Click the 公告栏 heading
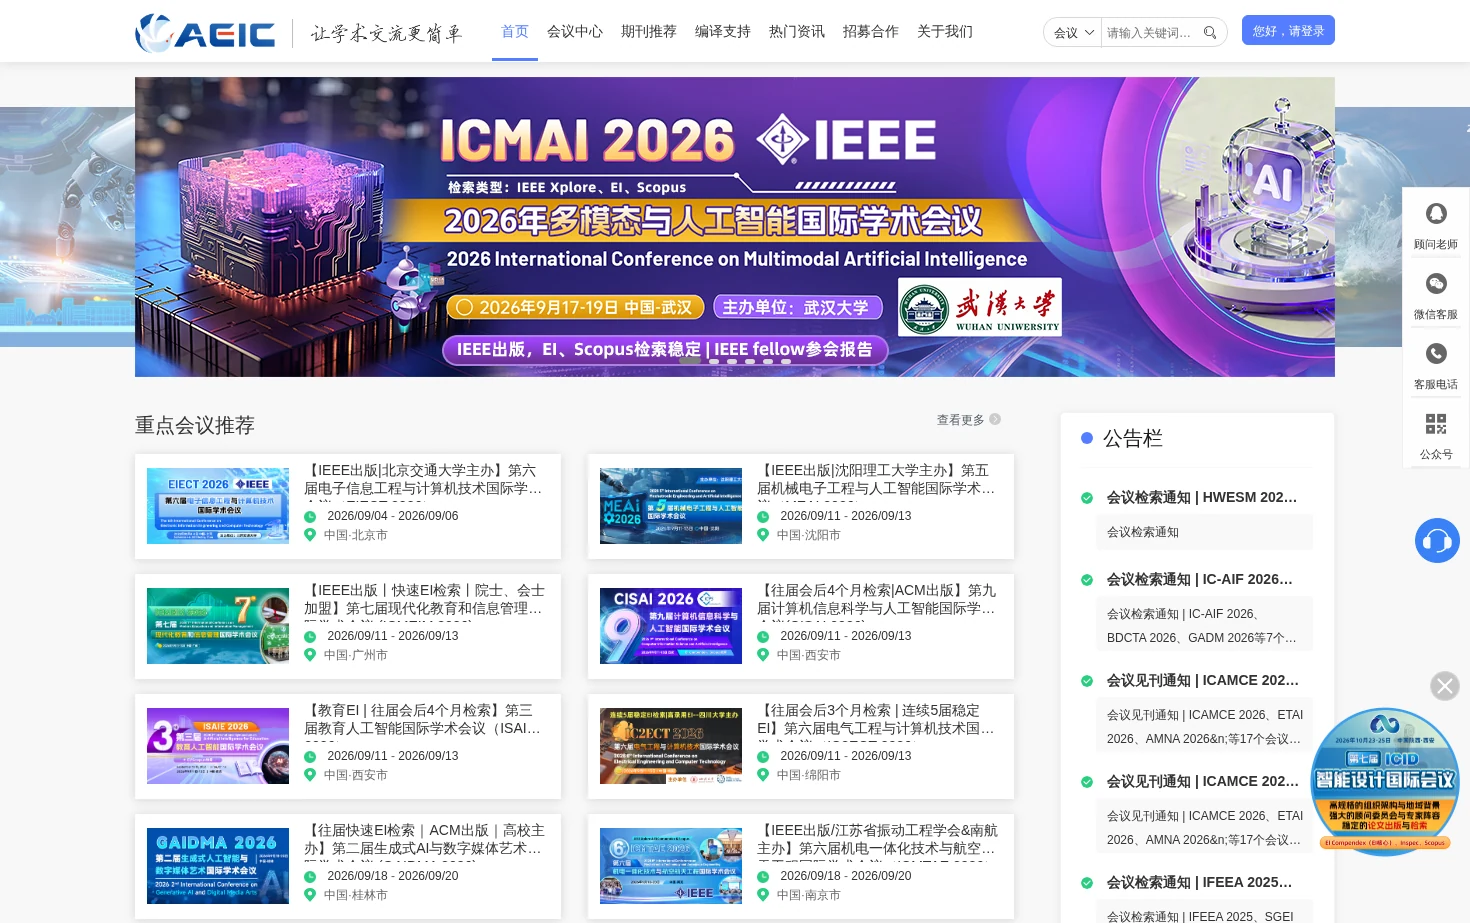 tap(1133, 438)
